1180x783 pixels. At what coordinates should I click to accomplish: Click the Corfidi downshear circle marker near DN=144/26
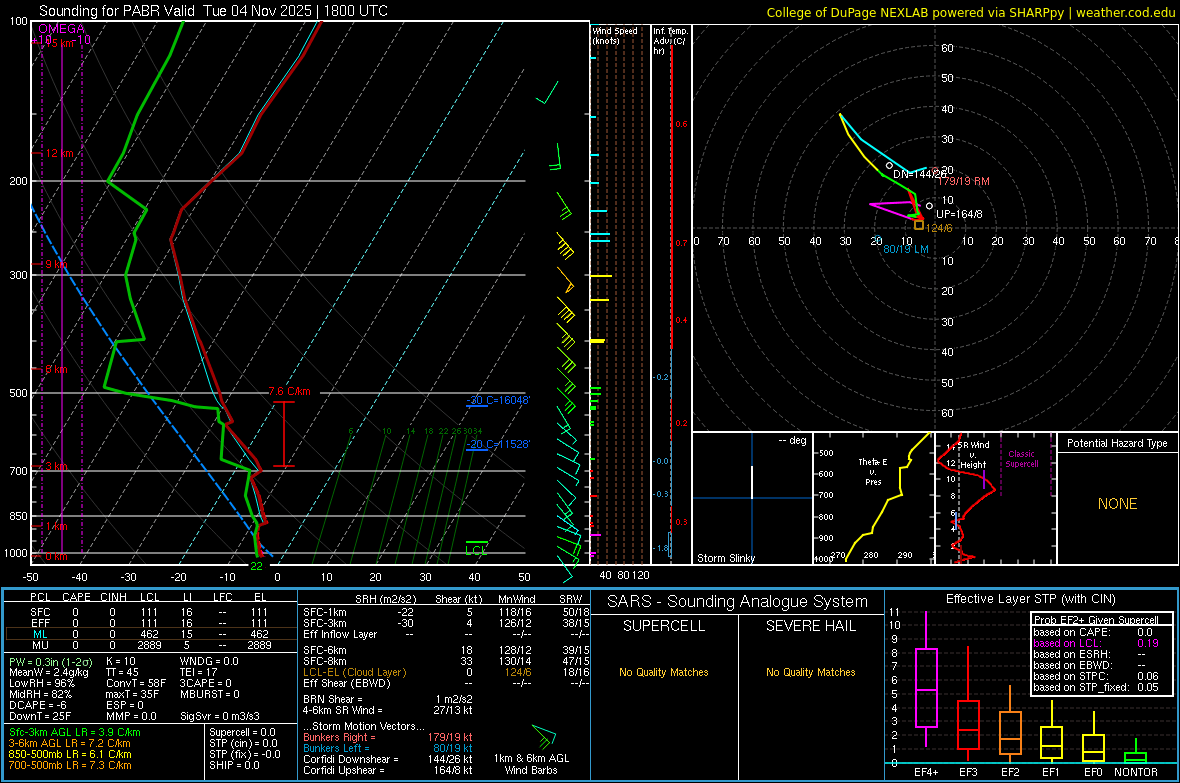[x=890, y=166]
